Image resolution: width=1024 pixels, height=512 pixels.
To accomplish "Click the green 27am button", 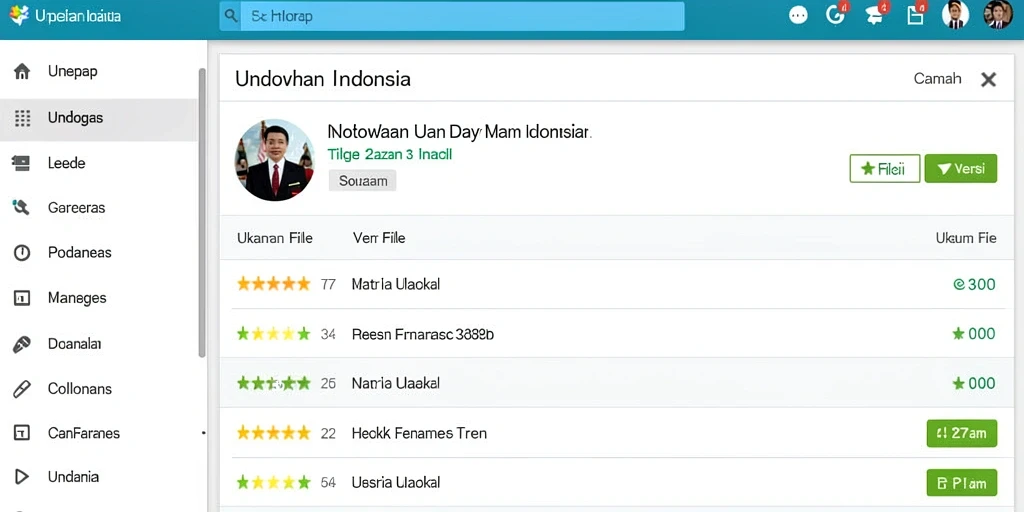I will pyautogui.click(x=961, y=433).
